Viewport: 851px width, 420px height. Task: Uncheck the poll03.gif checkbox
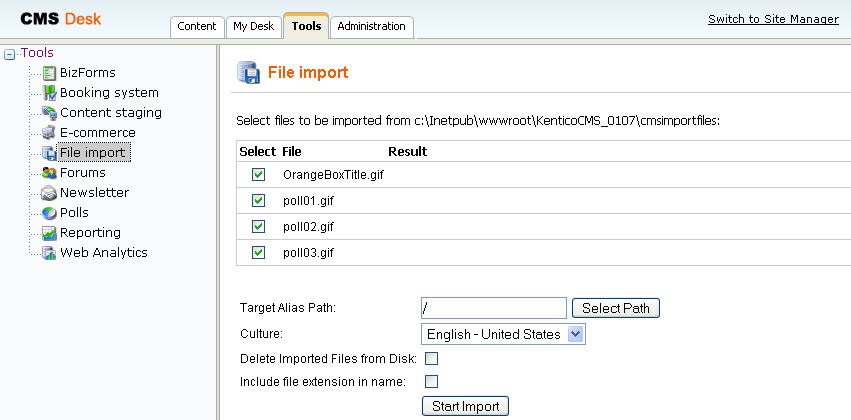click(258, 253)
